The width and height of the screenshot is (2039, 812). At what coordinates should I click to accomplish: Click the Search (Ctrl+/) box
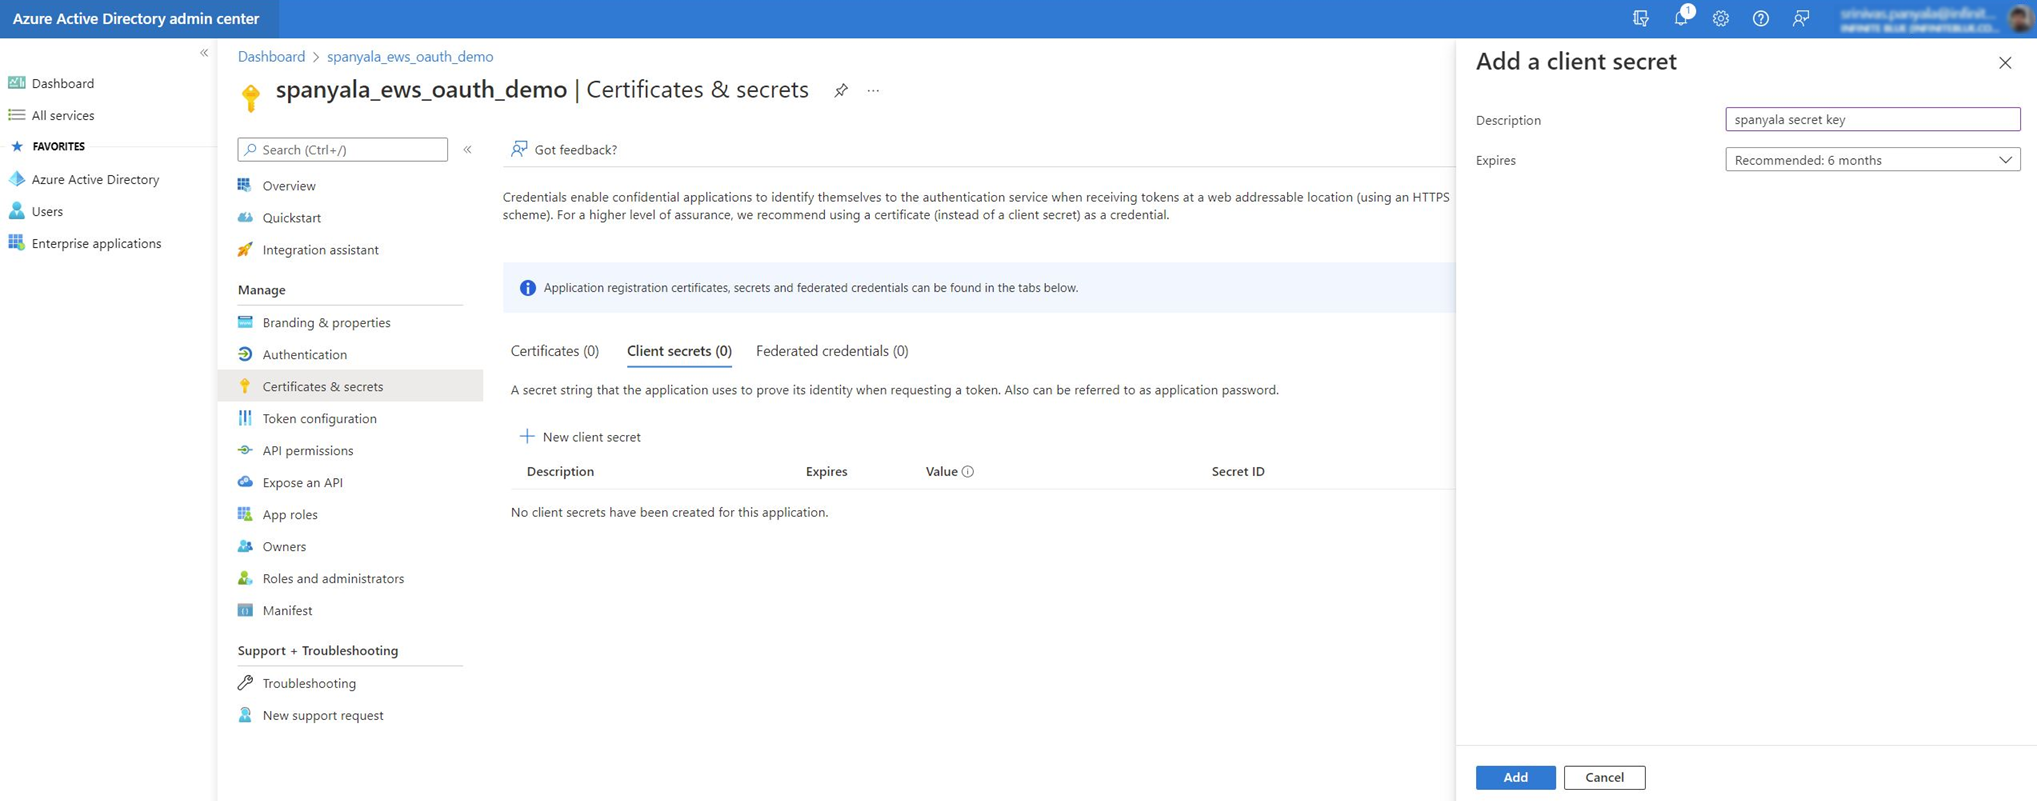pyautogui.click(x=342, y=149)
